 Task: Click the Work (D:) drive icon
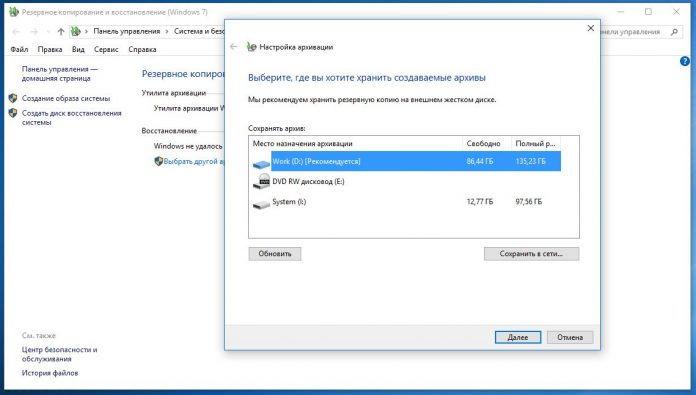click(x=261, y=164)
